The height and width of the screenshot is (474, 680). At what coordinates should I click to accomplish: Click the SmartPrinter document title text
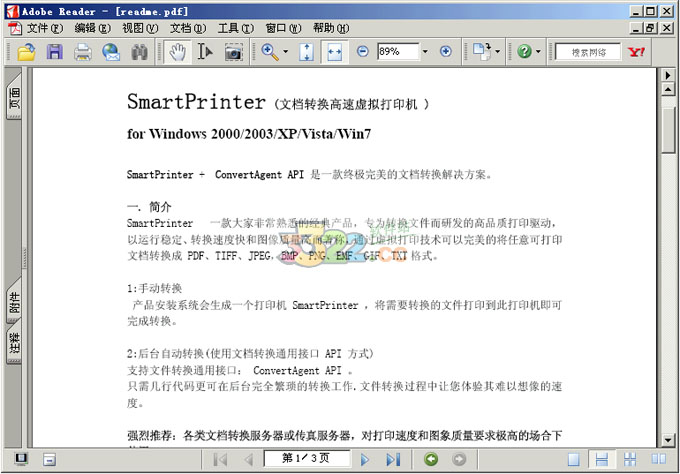[196, 102]
